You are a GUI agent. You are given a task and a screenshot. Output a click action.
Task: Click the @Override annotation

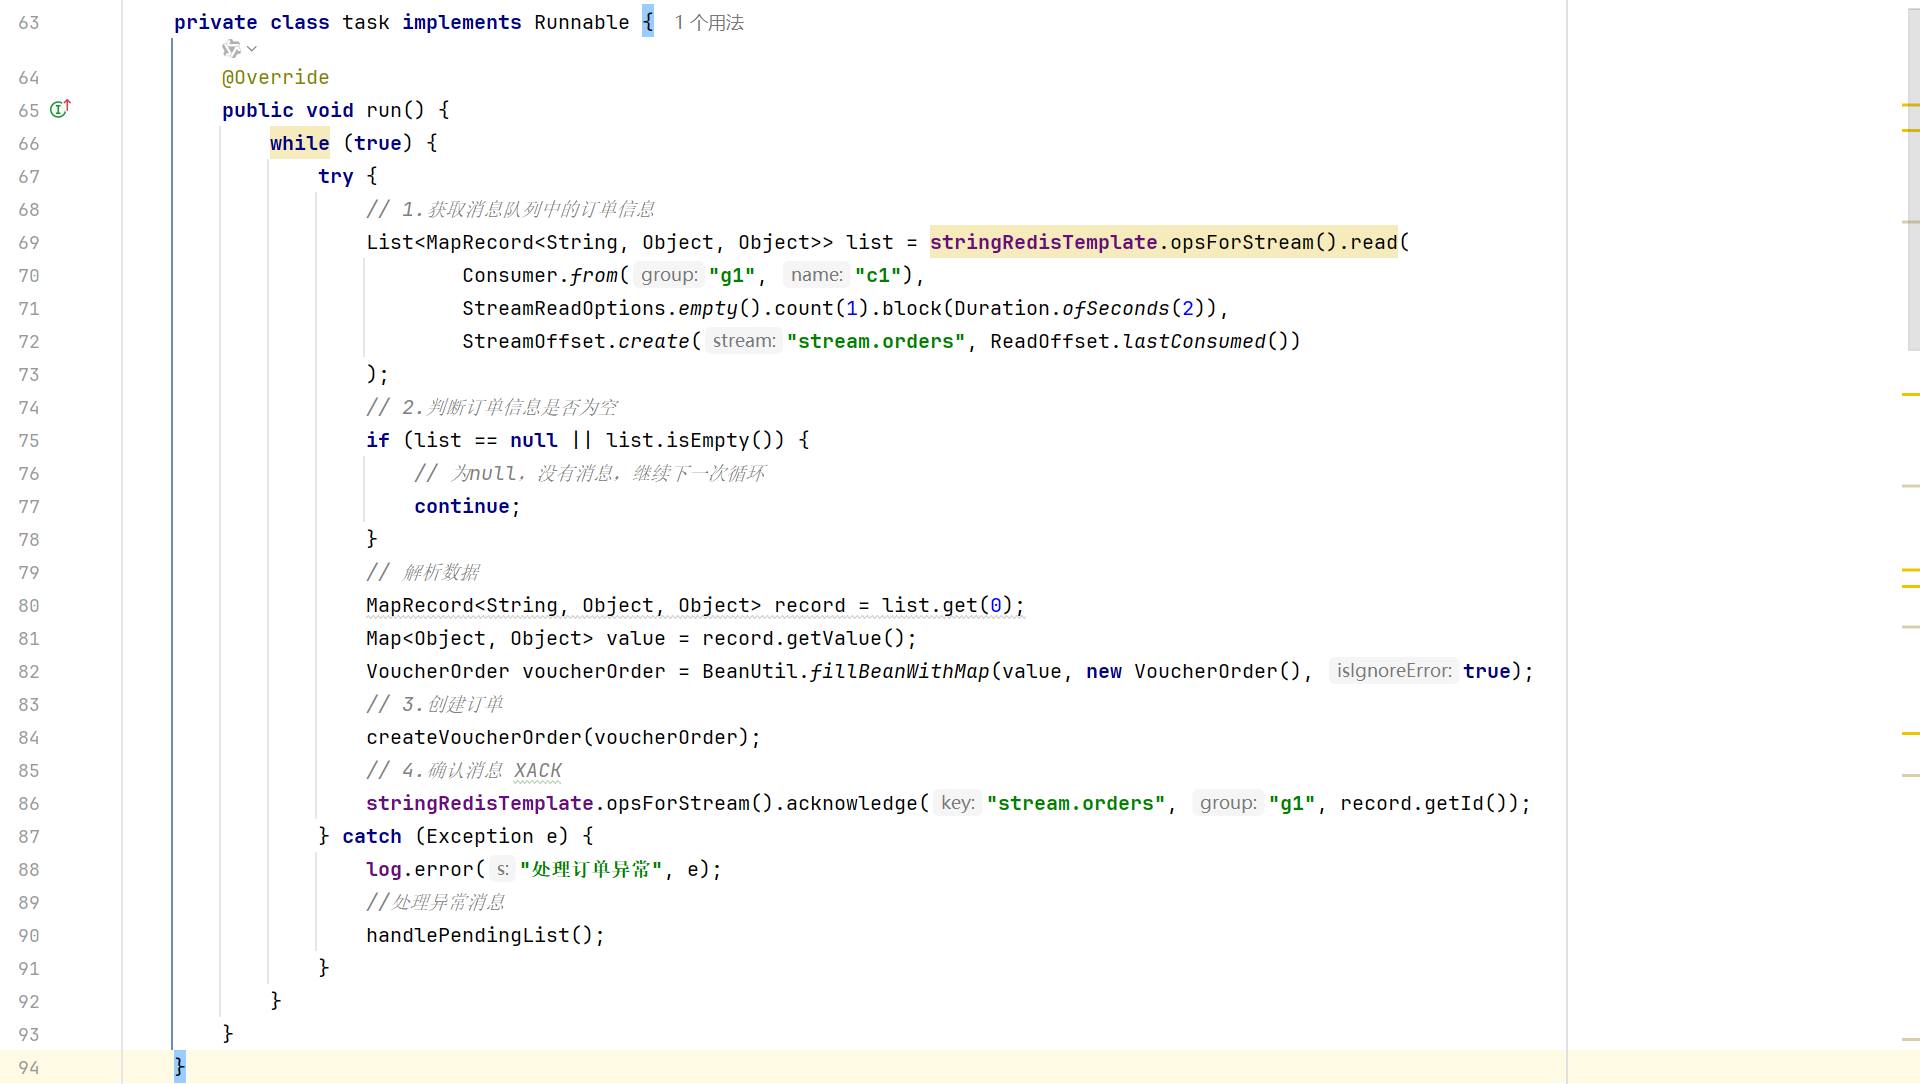(275, 77)
